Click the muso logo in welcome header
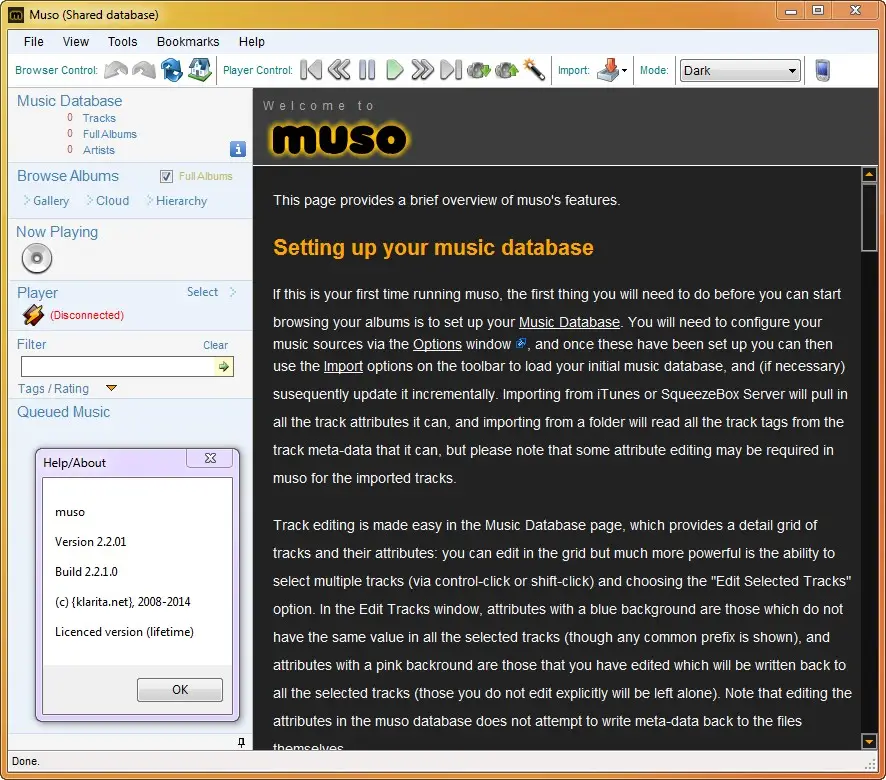Viewport: 886px width, 780px height. [x=338, y=139]
